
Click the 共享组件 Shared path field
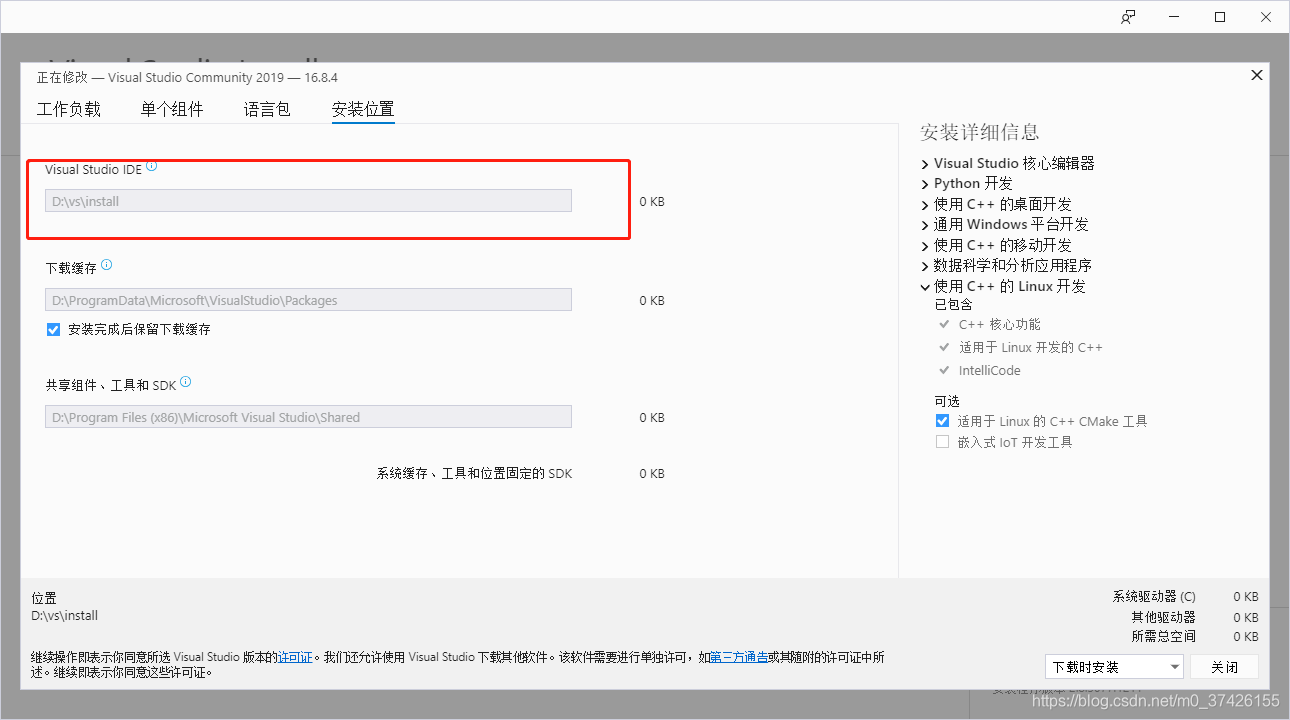click(x=308, y=417)
